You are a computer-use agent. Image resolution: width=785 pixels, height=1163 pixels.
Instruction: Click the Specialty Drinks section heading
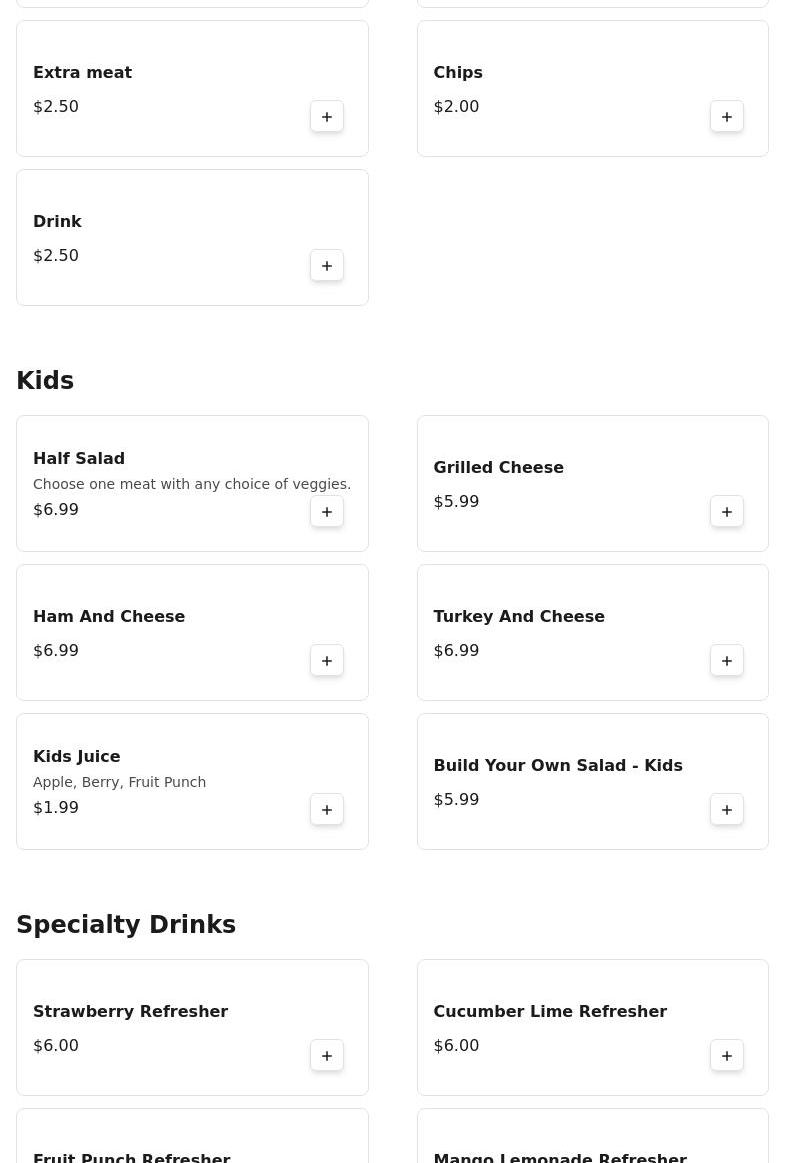point(126,925)
